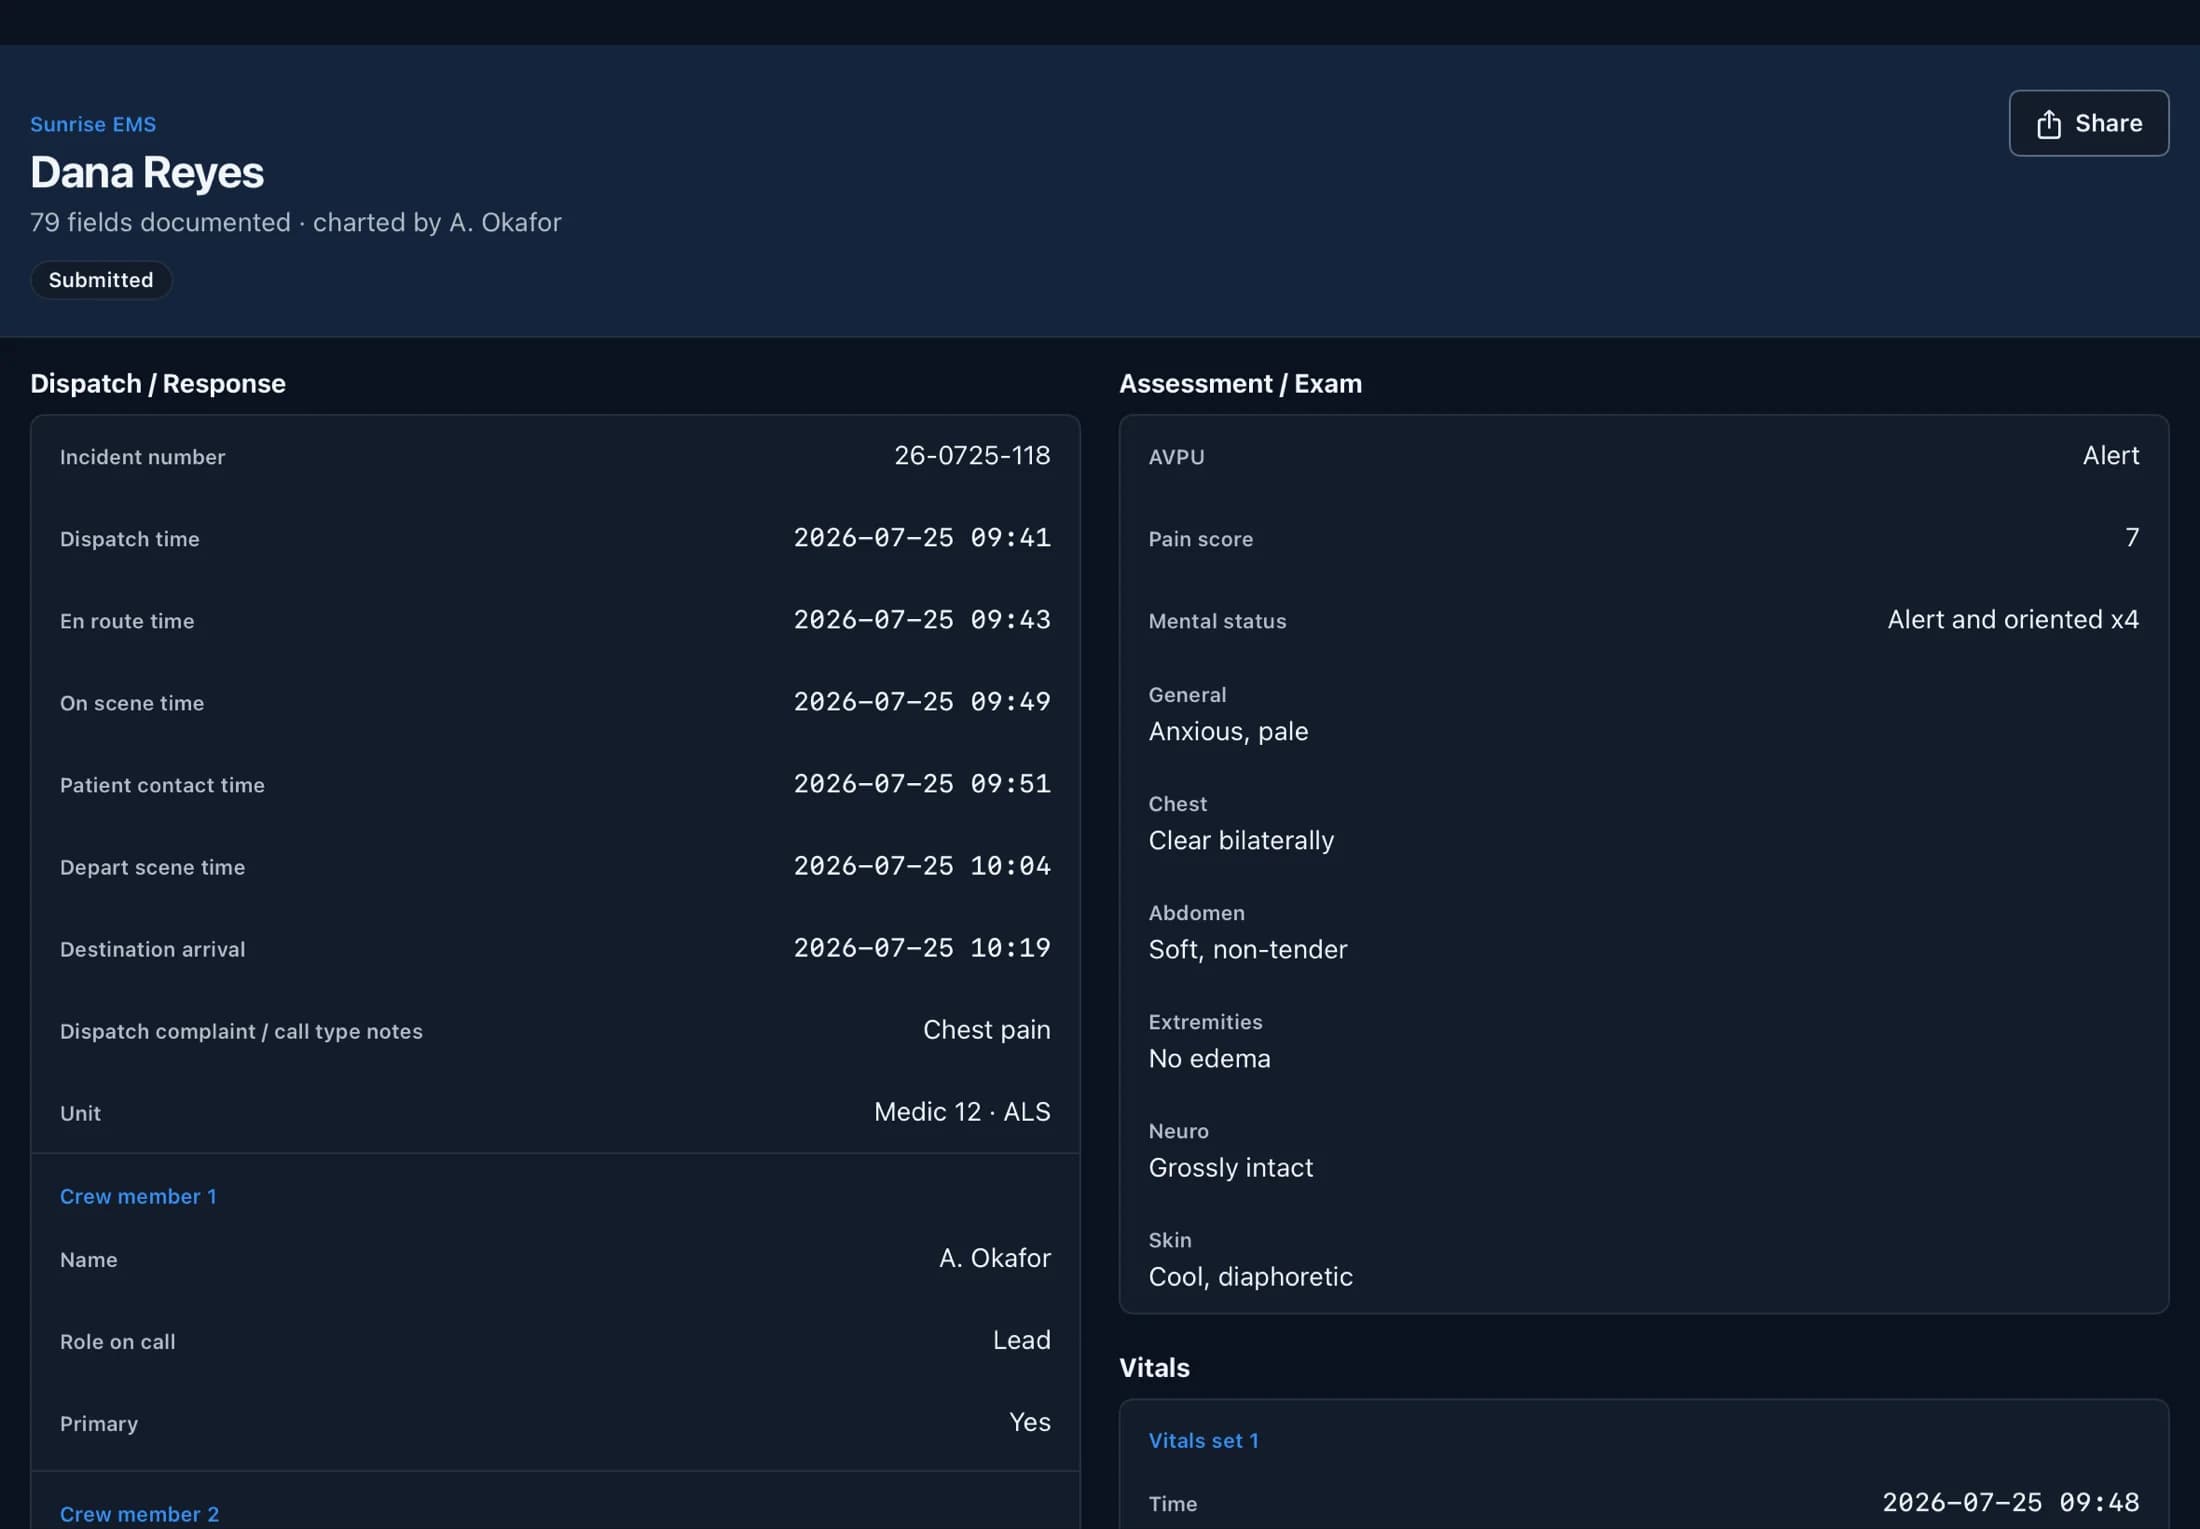Screen dimensions: 2200x1529
Task: Click the No edema extremities finding
Action: [x=1209, y=1058]
